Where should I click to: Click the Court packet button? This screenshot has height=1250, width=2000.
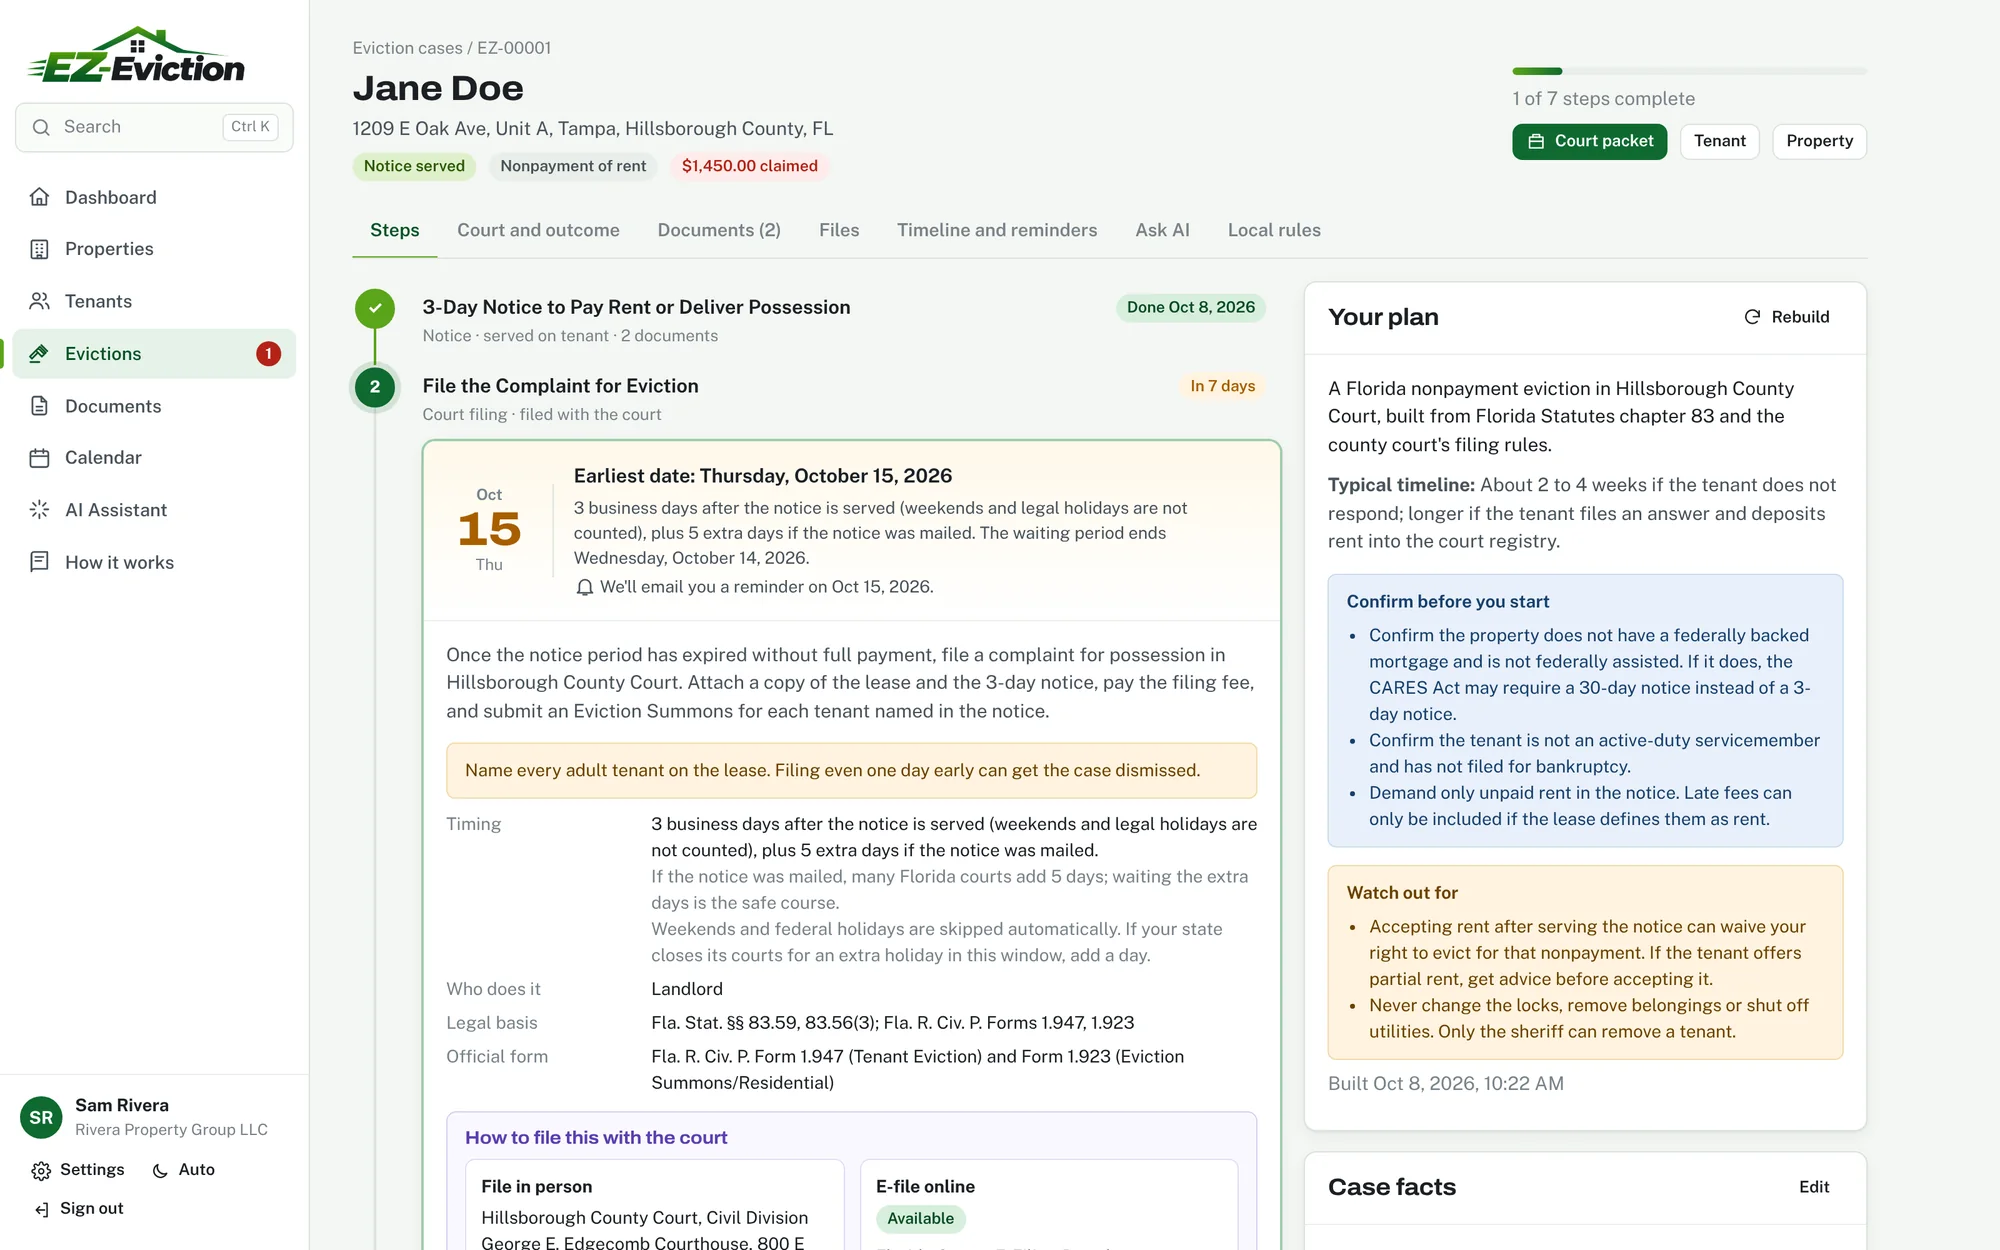[x=1589, y=141]
